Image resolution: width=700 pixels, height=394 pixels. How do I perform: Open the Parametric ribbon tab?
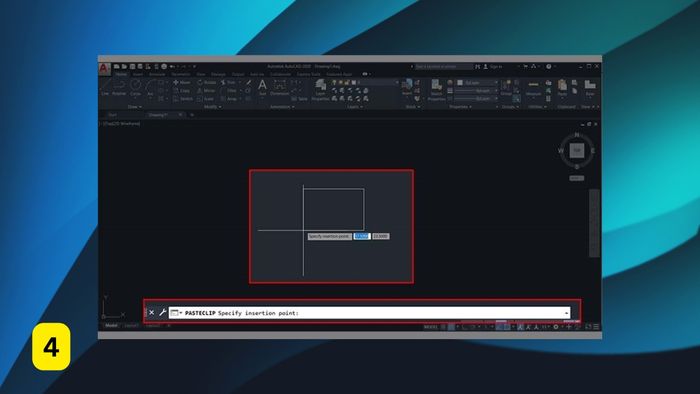point(181,74)
